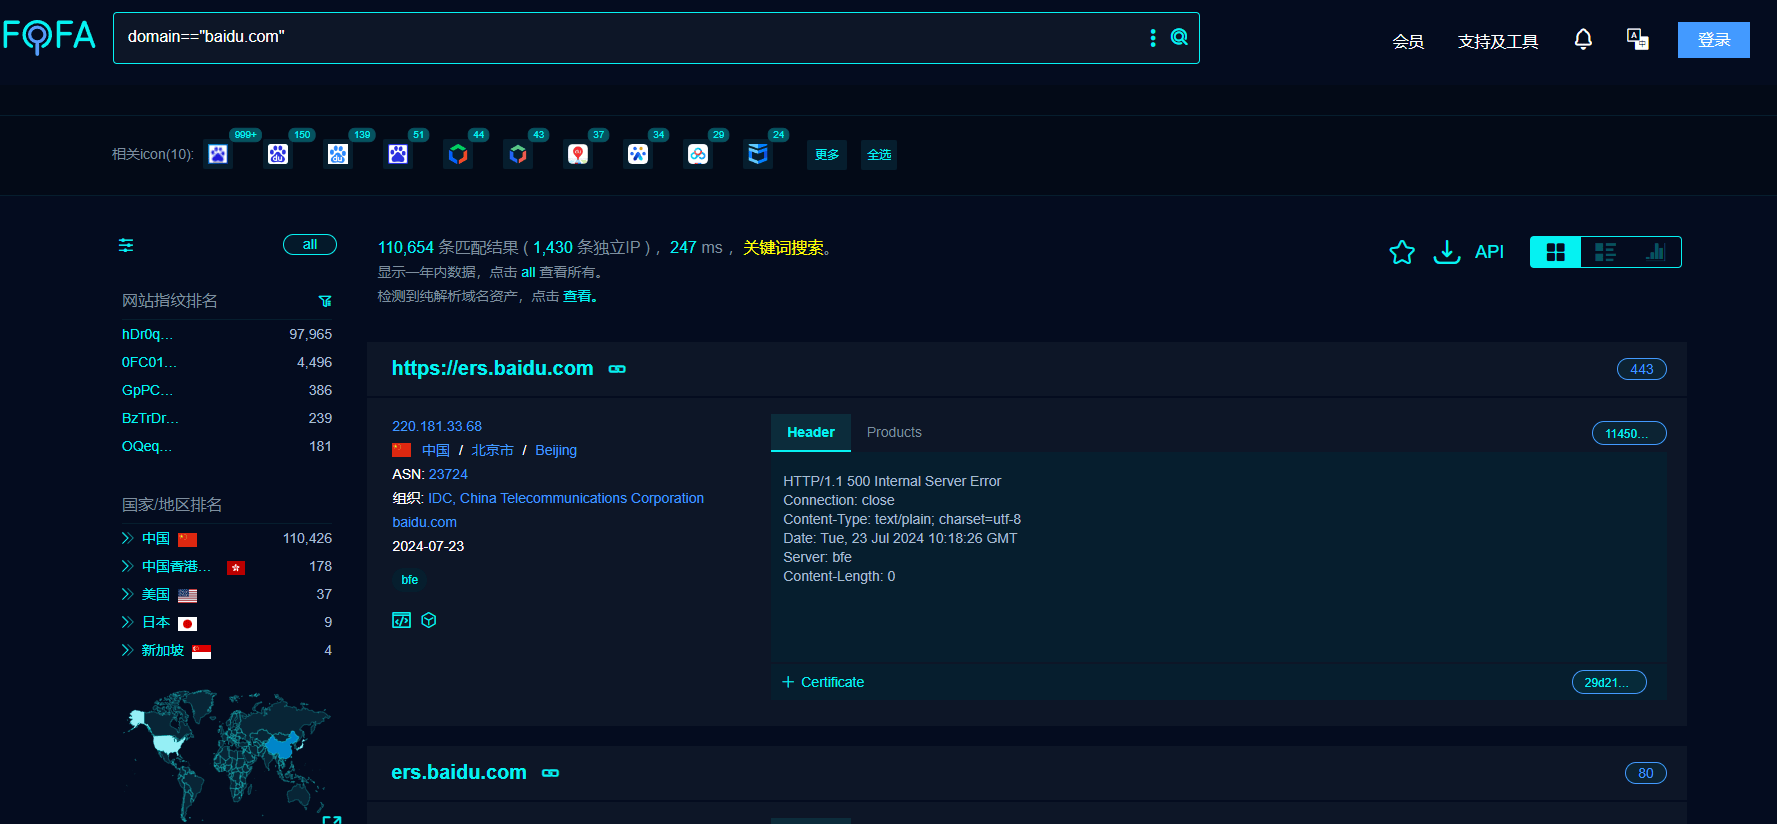The width and height of the screenshot is (1777, 824).
Task: Click IDC, China Telecommunications Corporation organization
Action: [x=566, y=498]
